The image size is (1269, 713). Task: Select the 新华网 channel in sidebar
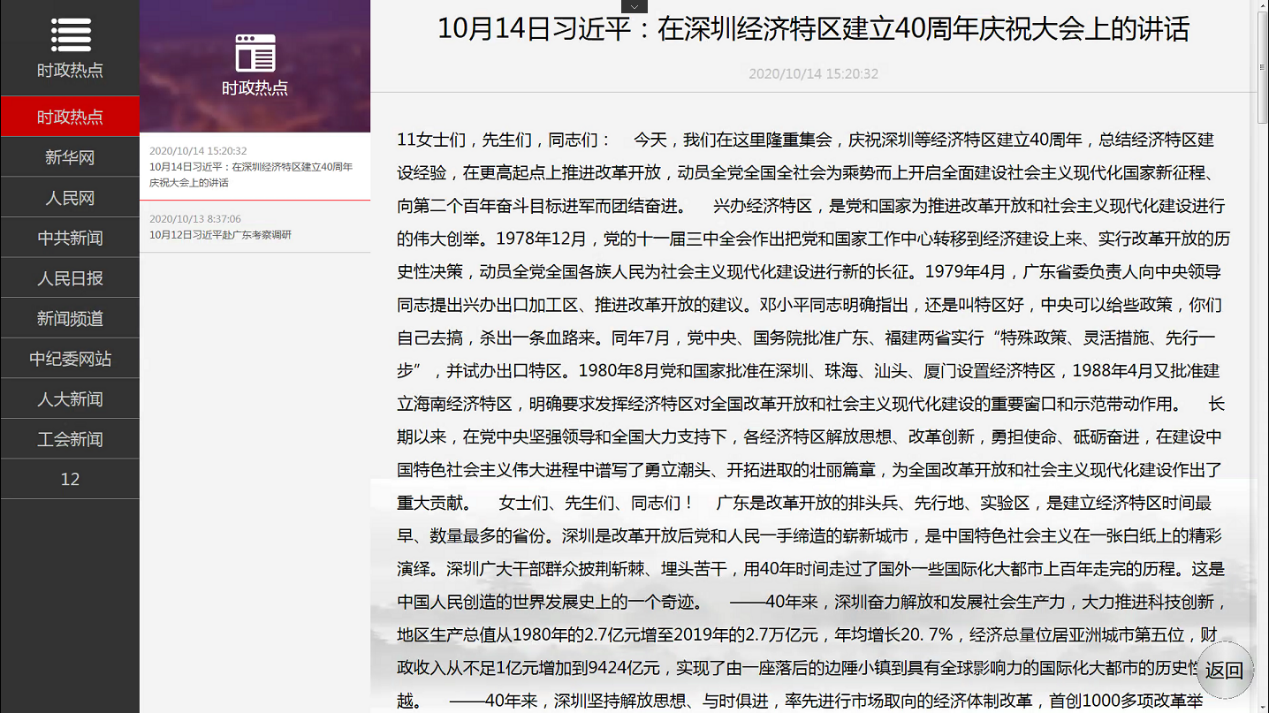pyautogui.click(x=69, y=156)
